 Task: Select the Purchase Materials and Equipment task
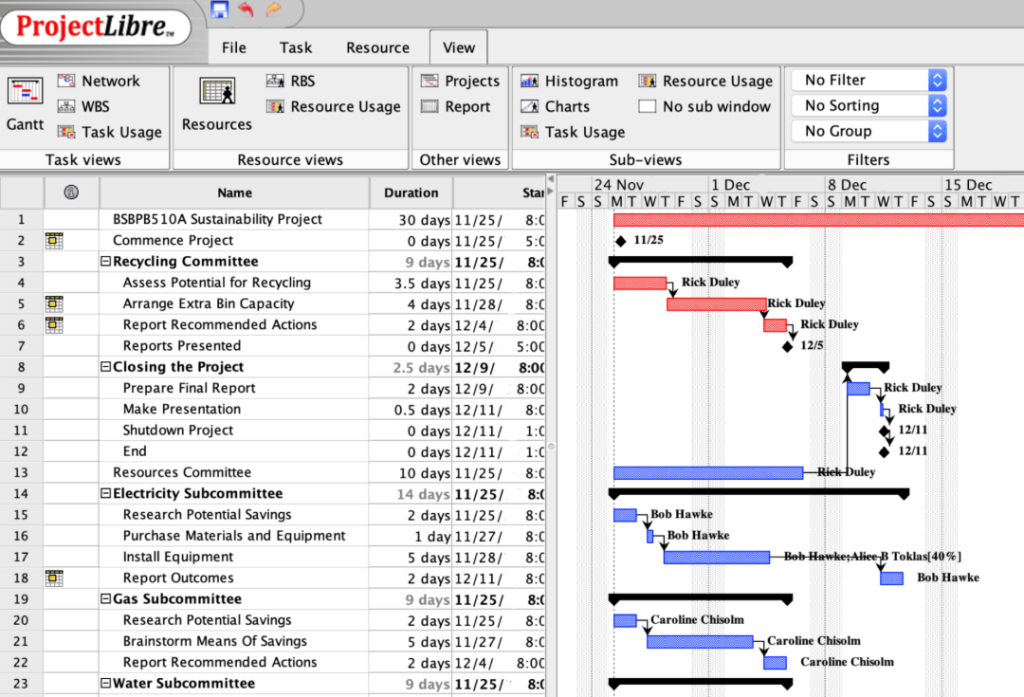tap(234, 536)
